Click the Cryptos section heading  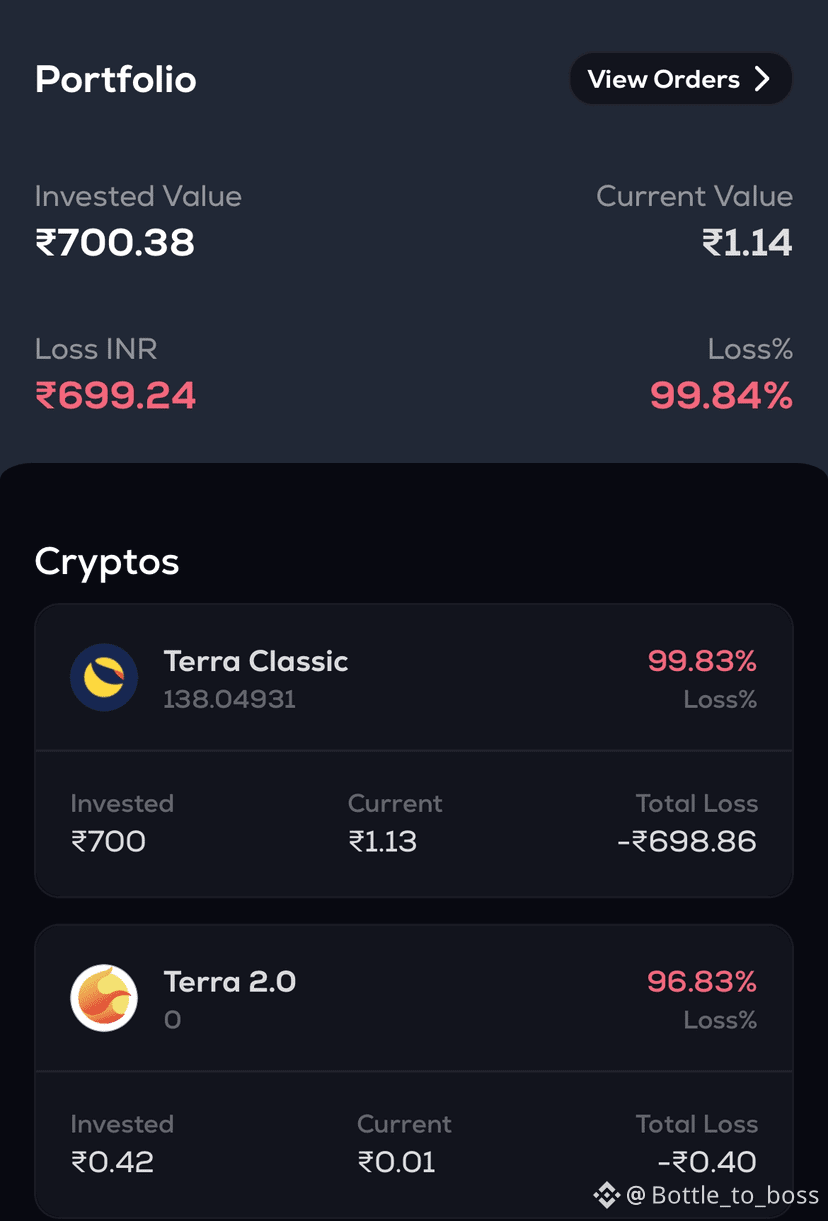tap(107, 562)
